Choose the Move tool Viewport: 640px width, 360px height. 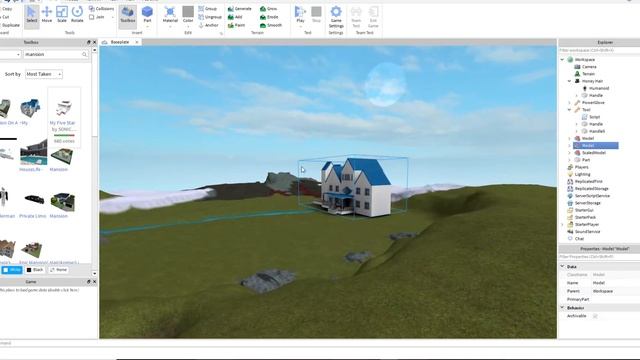pos(47,15)
